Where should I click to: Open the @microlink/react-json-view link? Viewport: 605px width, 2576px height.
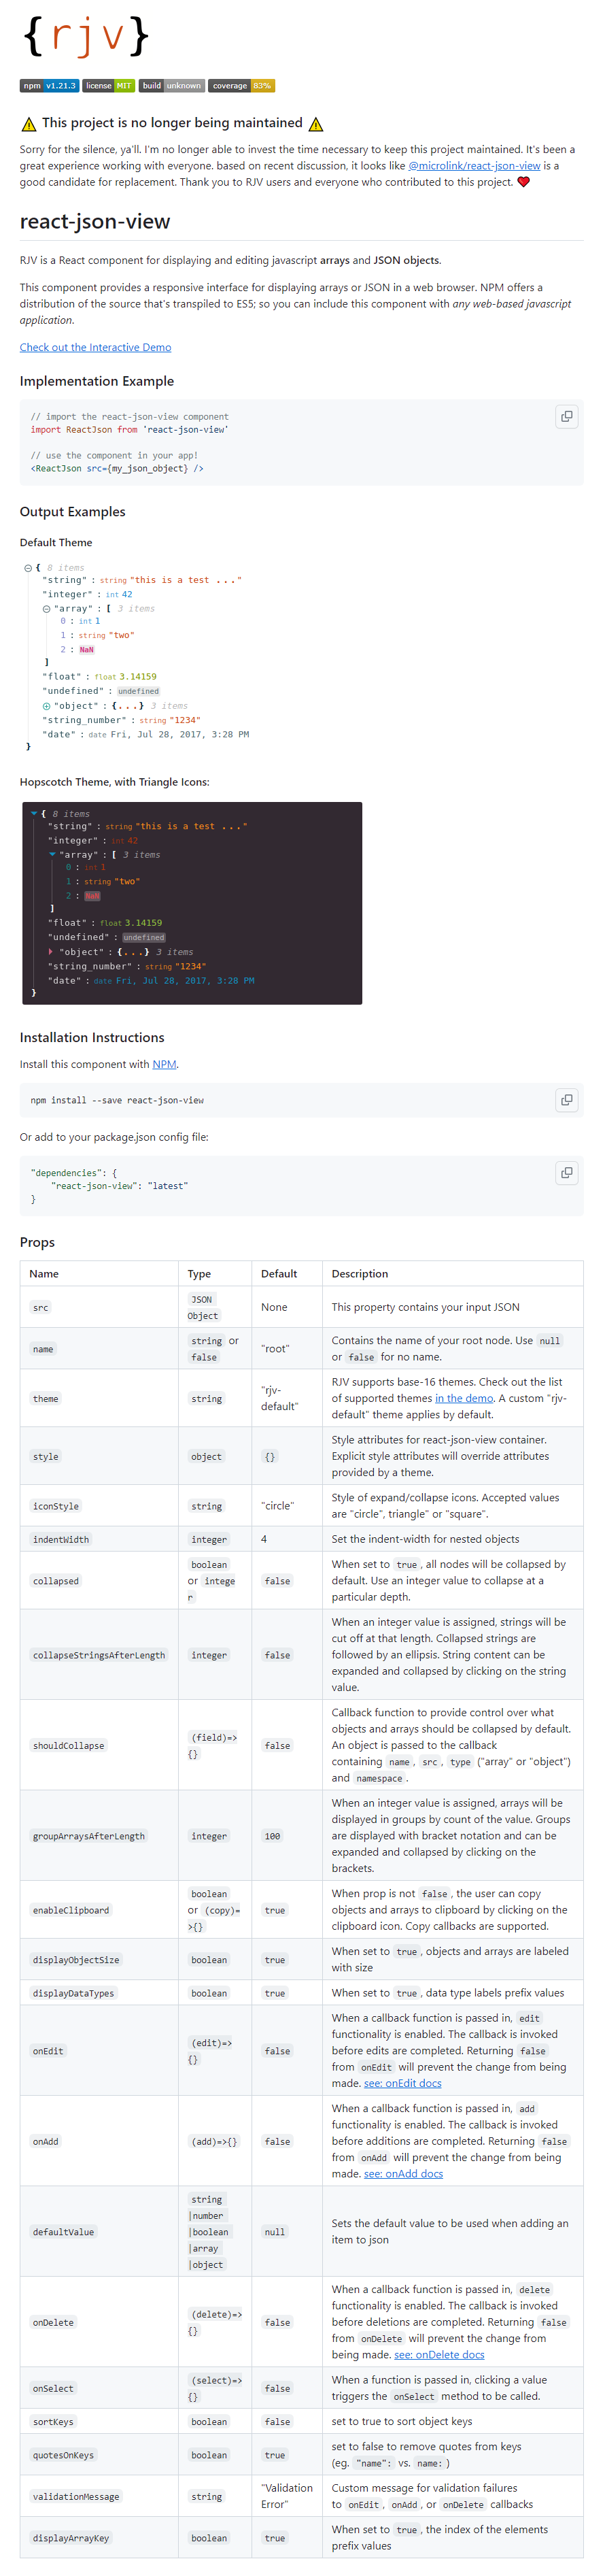474,166
